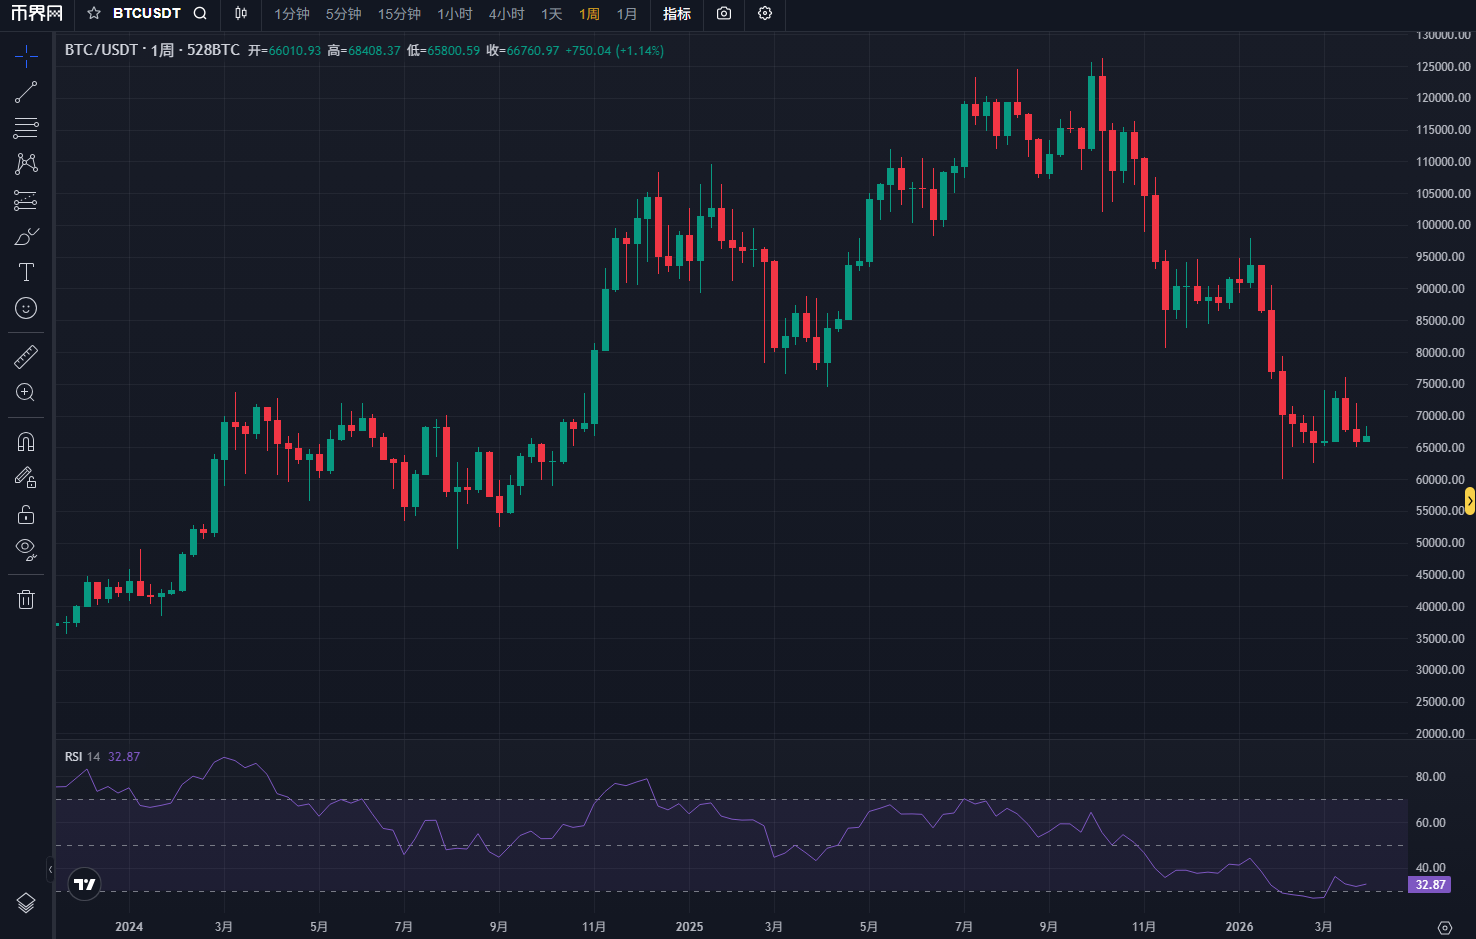1476x939 pixels.
Task: Expand right side panel yellow arrow
Action: click(x=1469, y=501)
